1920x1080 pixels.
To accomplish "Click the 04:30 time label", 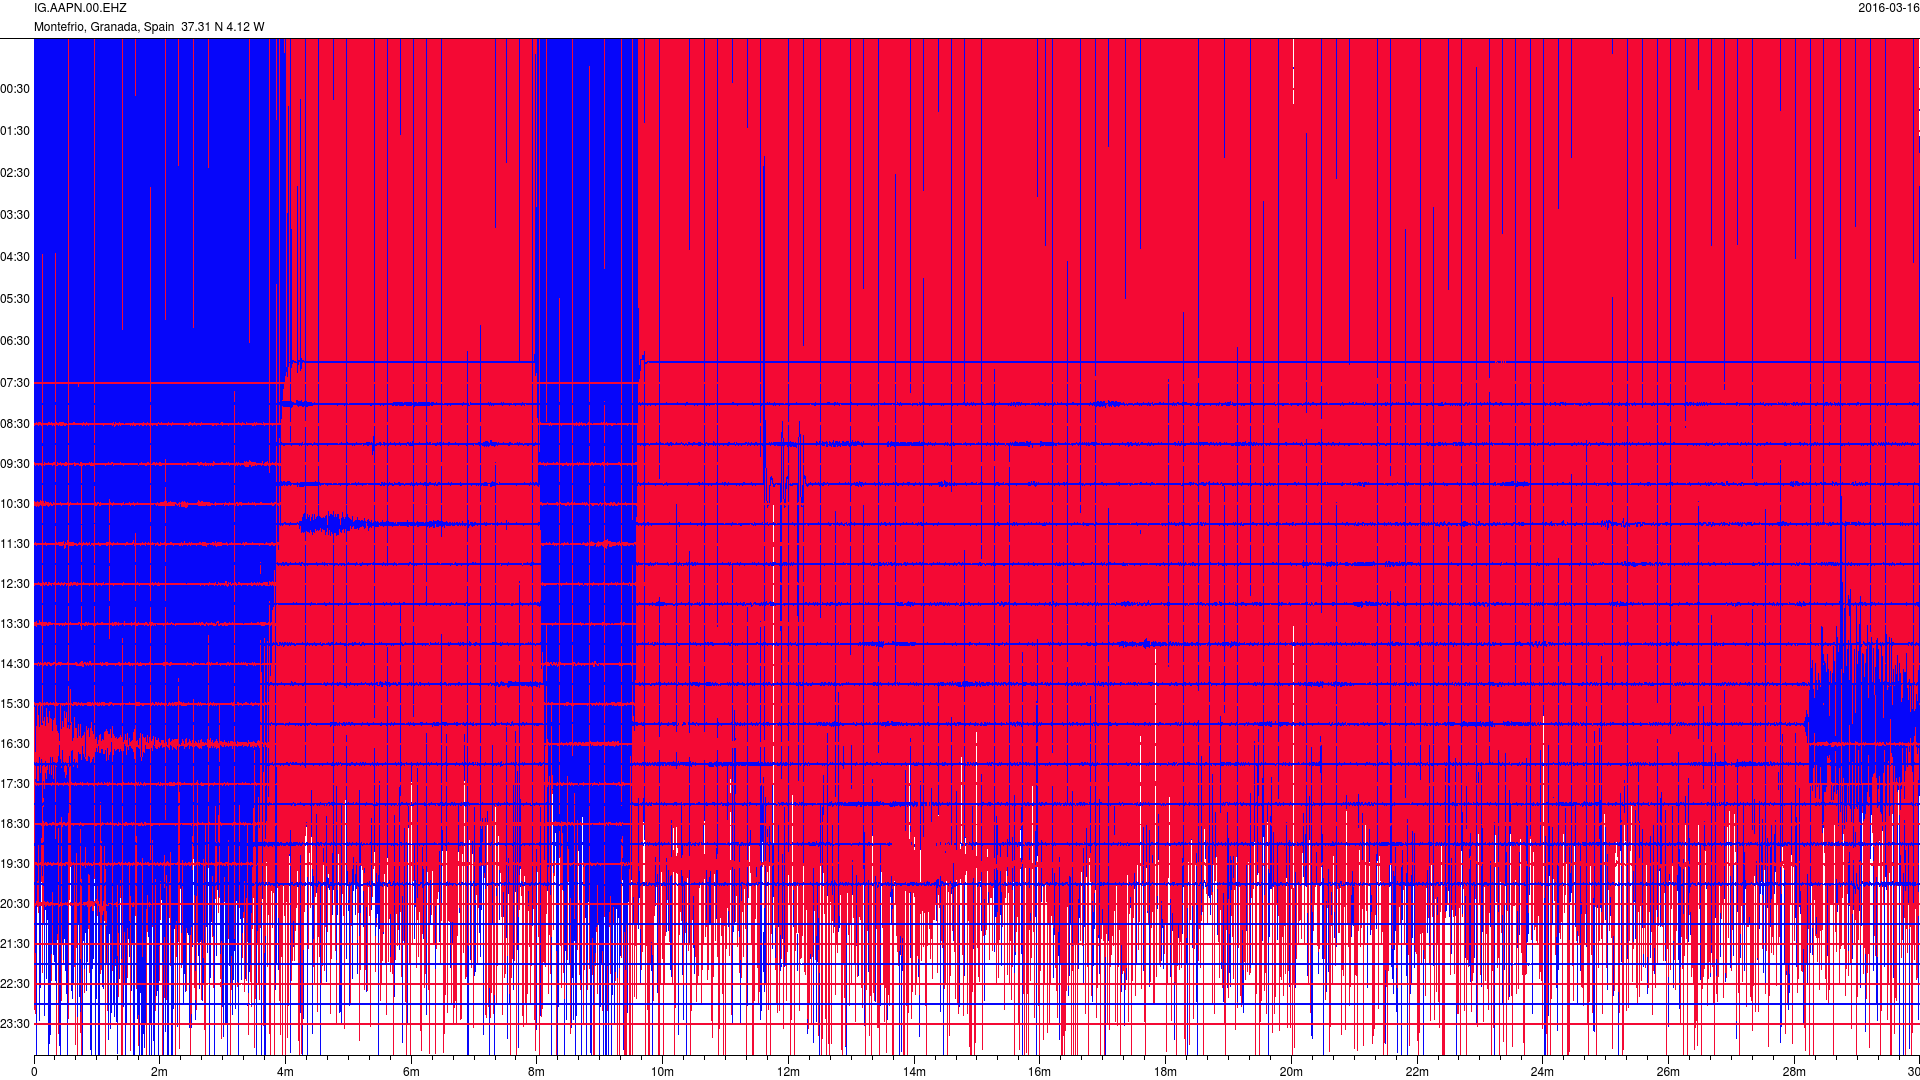I will (15, 257).
